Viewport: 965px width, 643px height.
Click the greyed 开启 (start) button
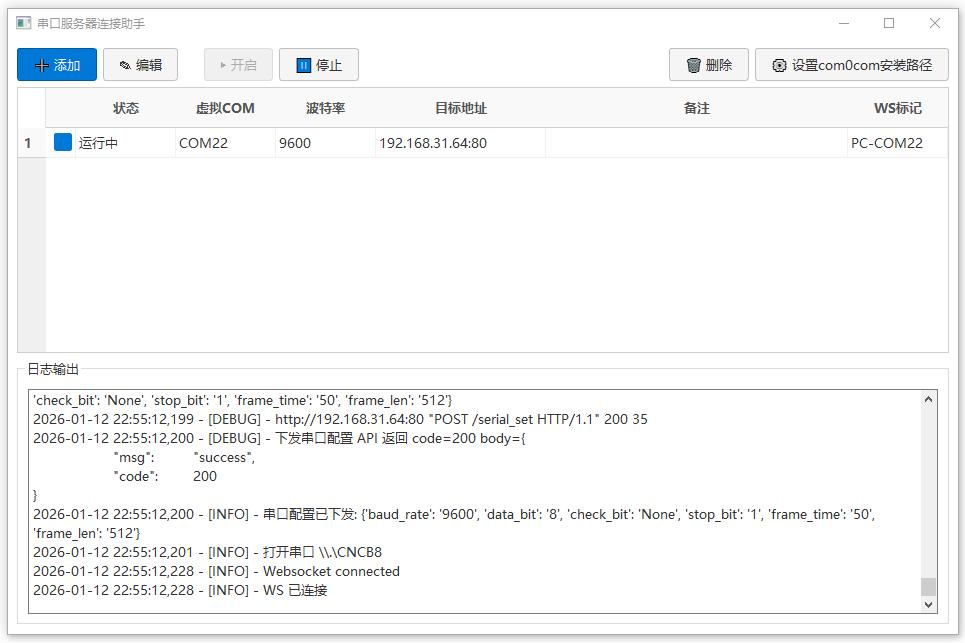tap(238, 65)
